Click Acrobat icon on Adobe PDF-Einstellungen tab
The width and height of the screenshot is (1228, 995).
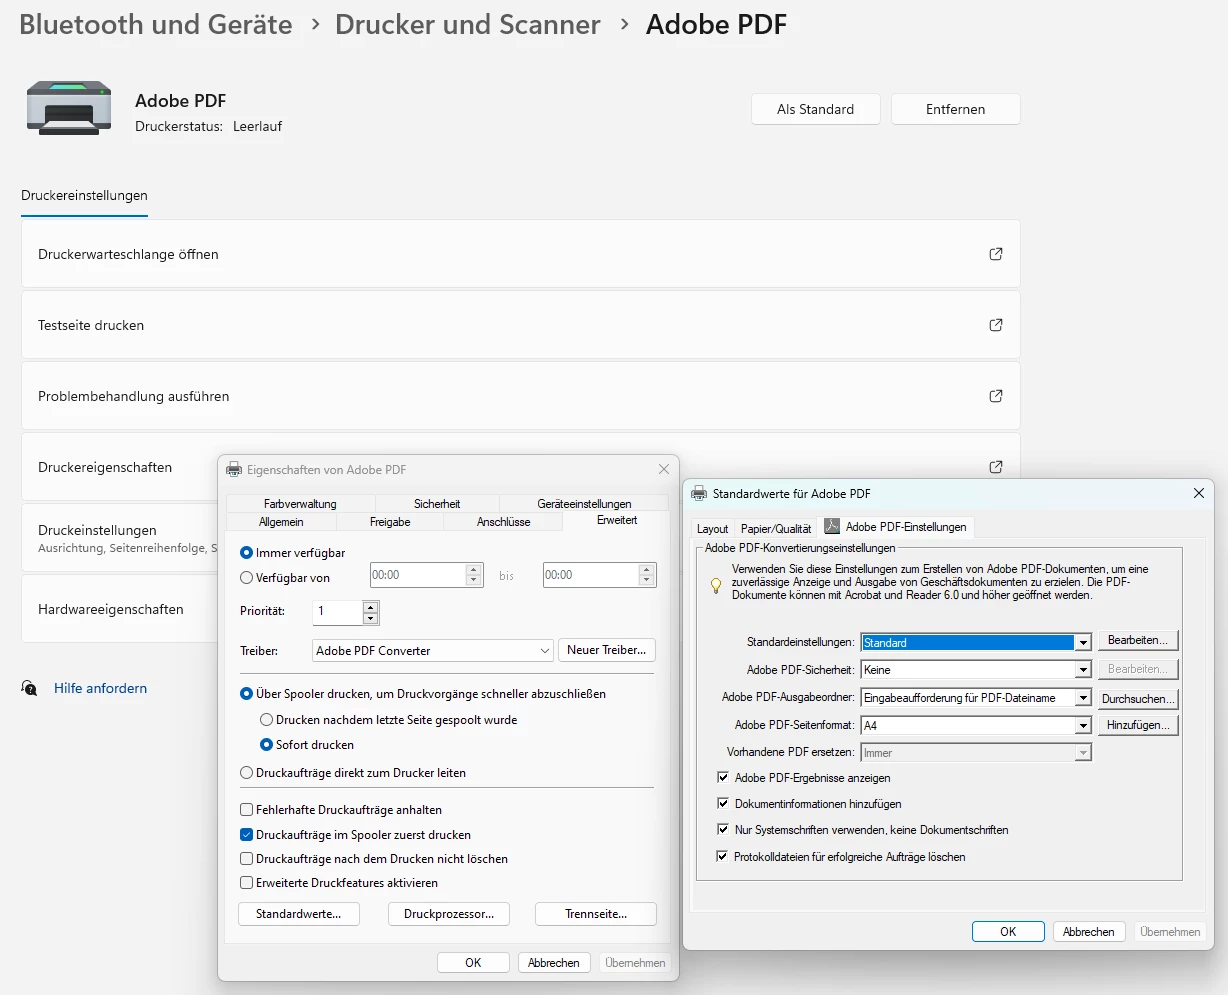(x=831, y=526)
